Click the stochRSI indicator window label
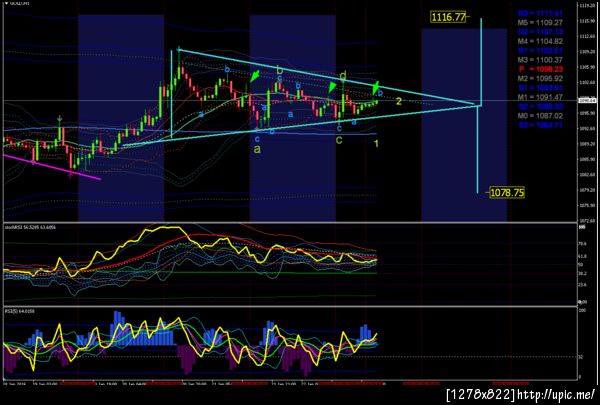The width and height of the screenshot is (600, 405). pyautogui.click(x=30, y=227)
